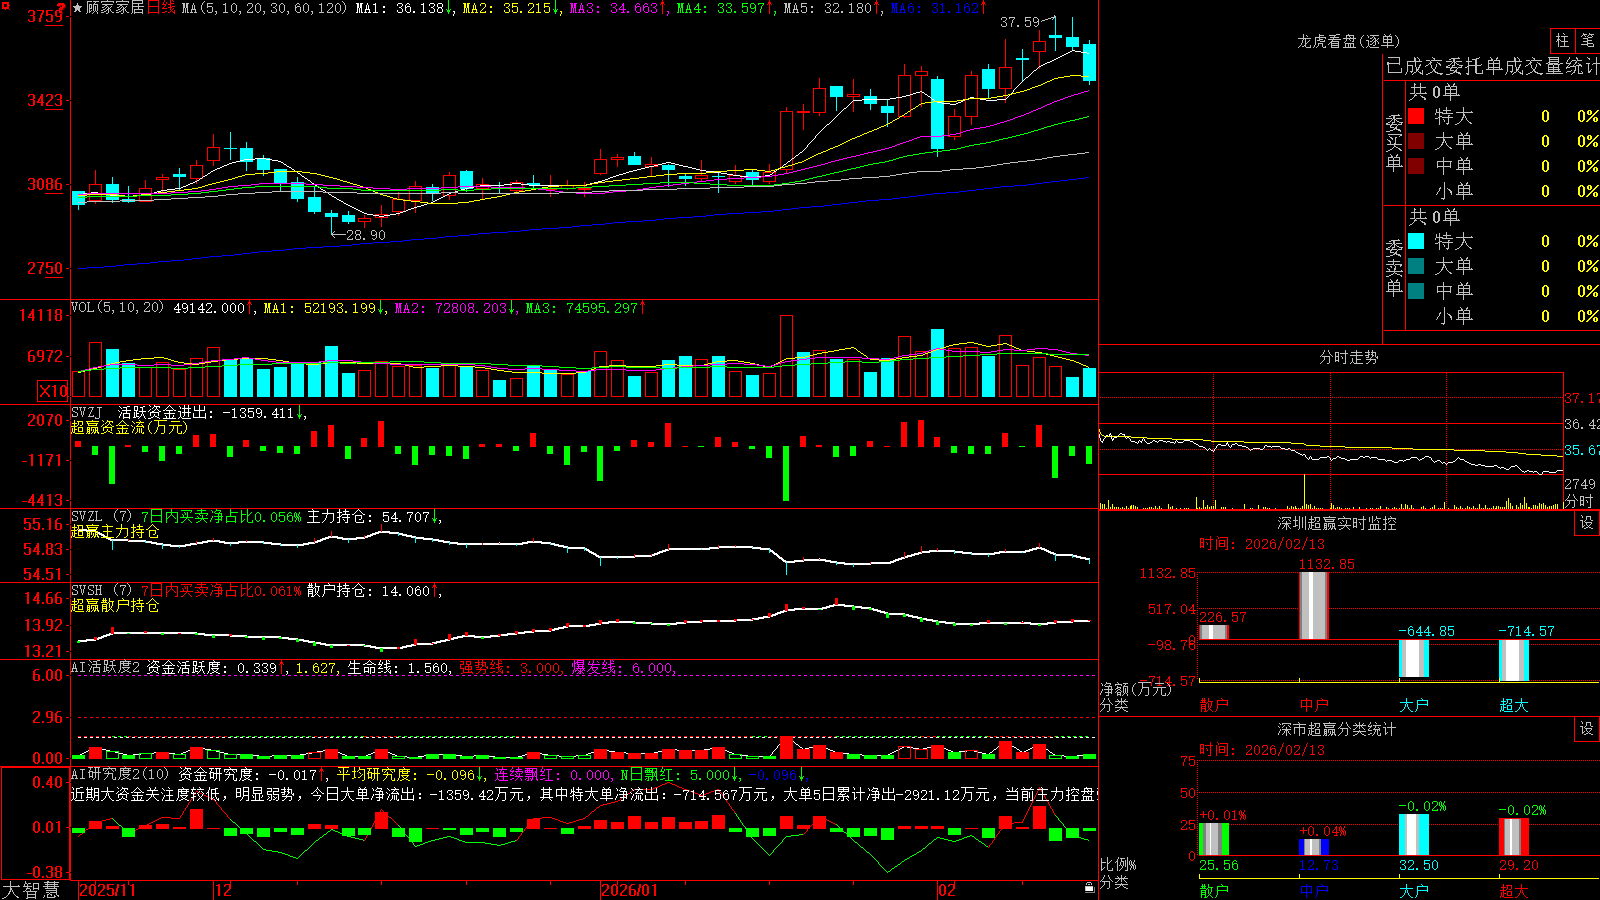The image size is (1600, 900).
Task: Click the 主力持仓: 54.707 value
Action: (x=368, y=517)
